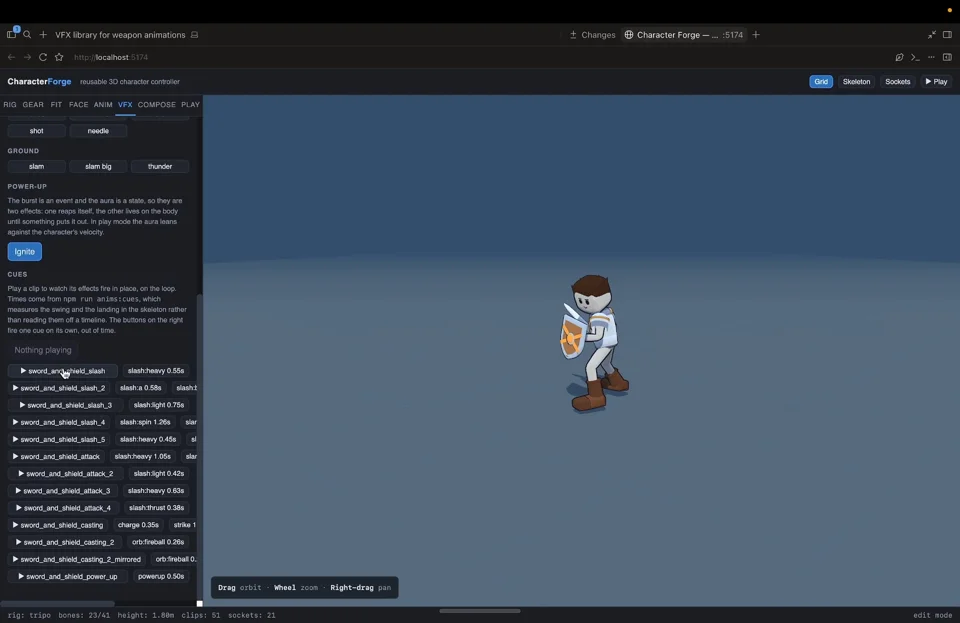This screenshot has height=623, width=960.
Task: Fire the shot effect
Action: pos(37,131)
